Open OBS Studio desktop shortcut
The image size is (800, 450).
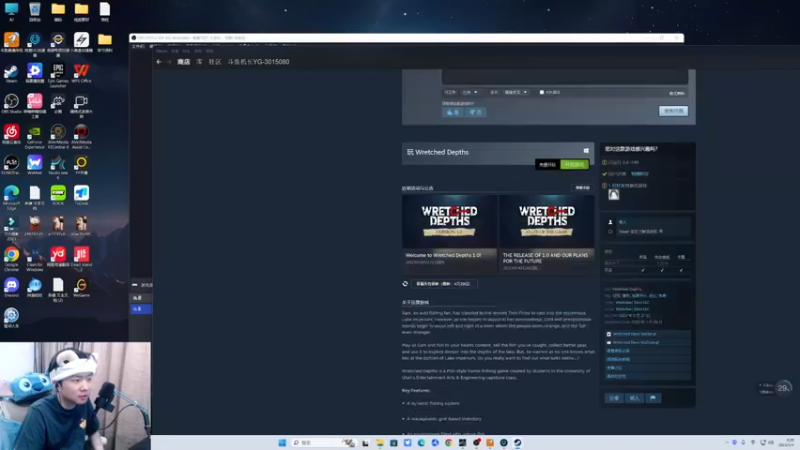click(11, 104)
